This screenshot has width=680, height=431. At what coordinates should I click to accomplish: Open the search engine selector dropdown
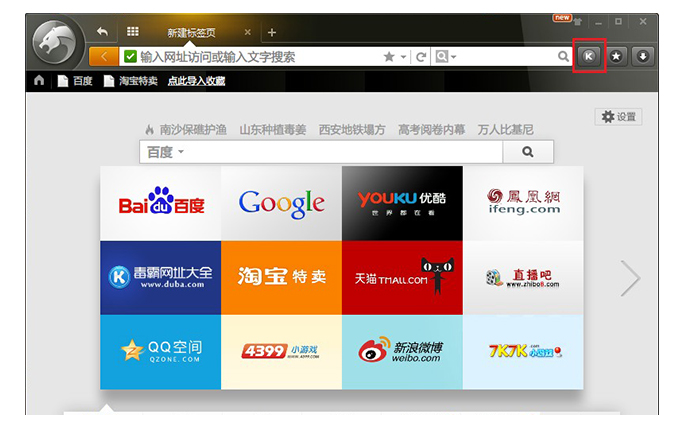coord(446,56)
